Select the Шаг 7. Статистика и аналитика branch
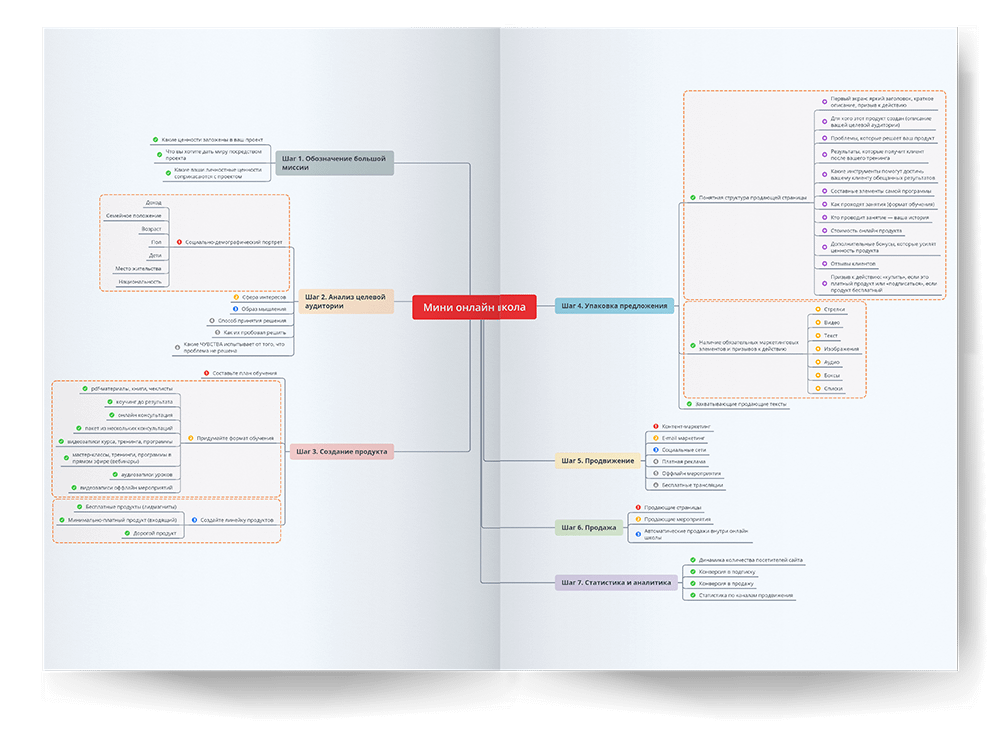Viewport: 1000px width, 752px height. point(615,582)
